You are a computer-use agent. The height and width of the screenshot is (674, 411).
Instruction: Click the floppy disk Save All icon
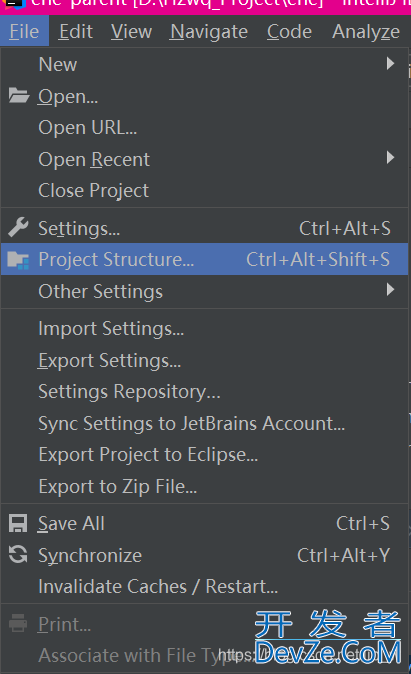click(x=18, y=524)
